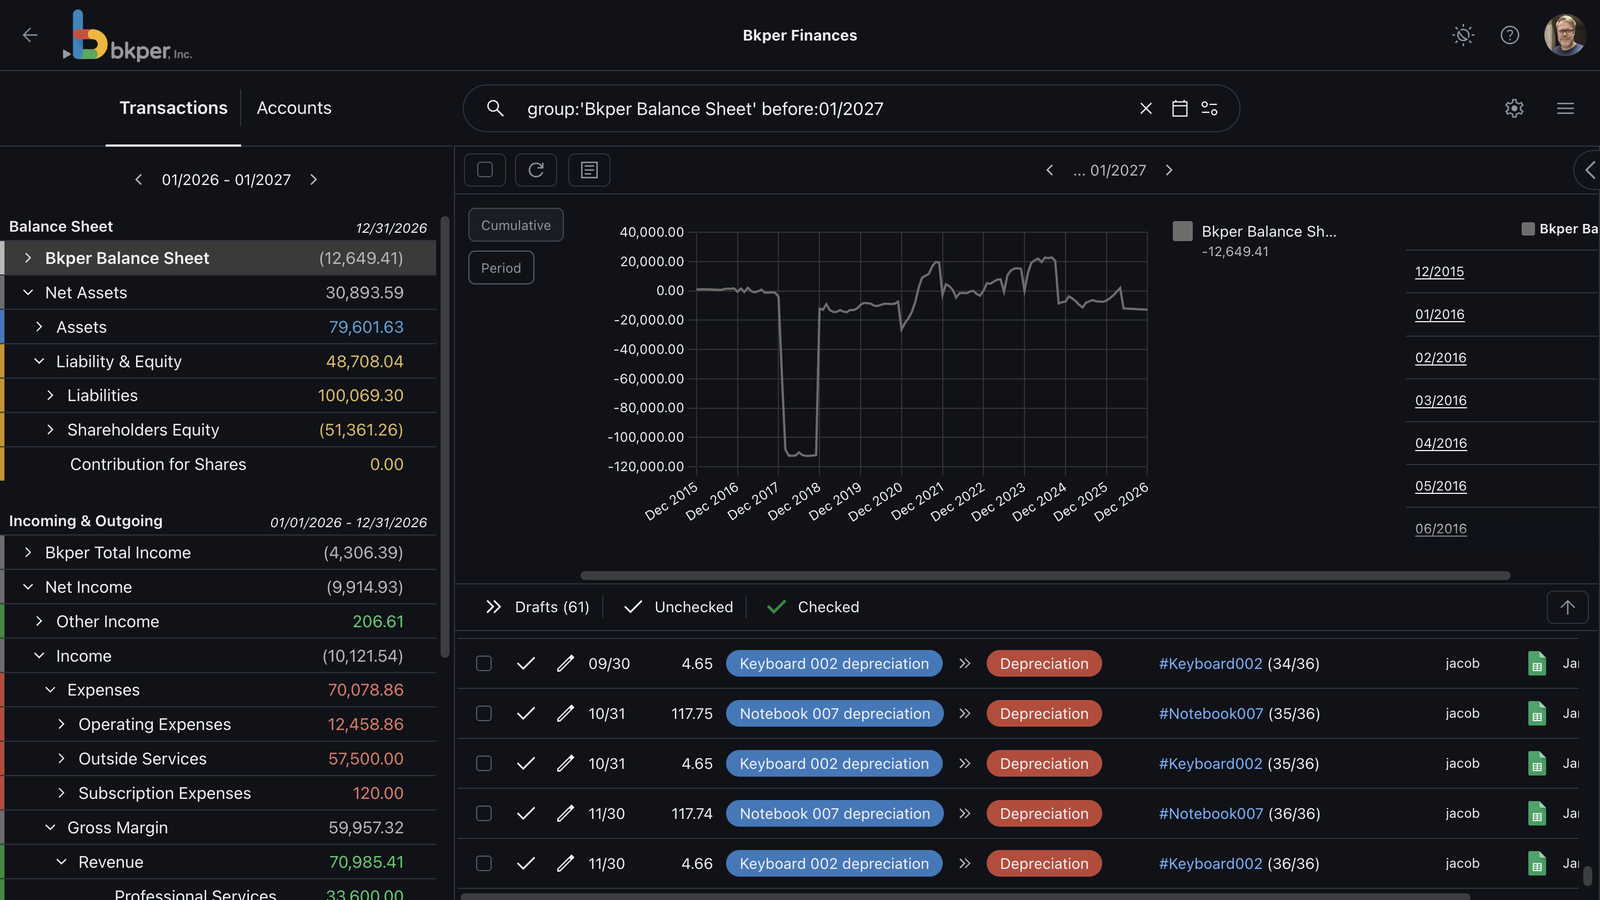The image size is (1600, 900).
Task: Click the Drafts double-arrow icon
Action: (493, 607)
